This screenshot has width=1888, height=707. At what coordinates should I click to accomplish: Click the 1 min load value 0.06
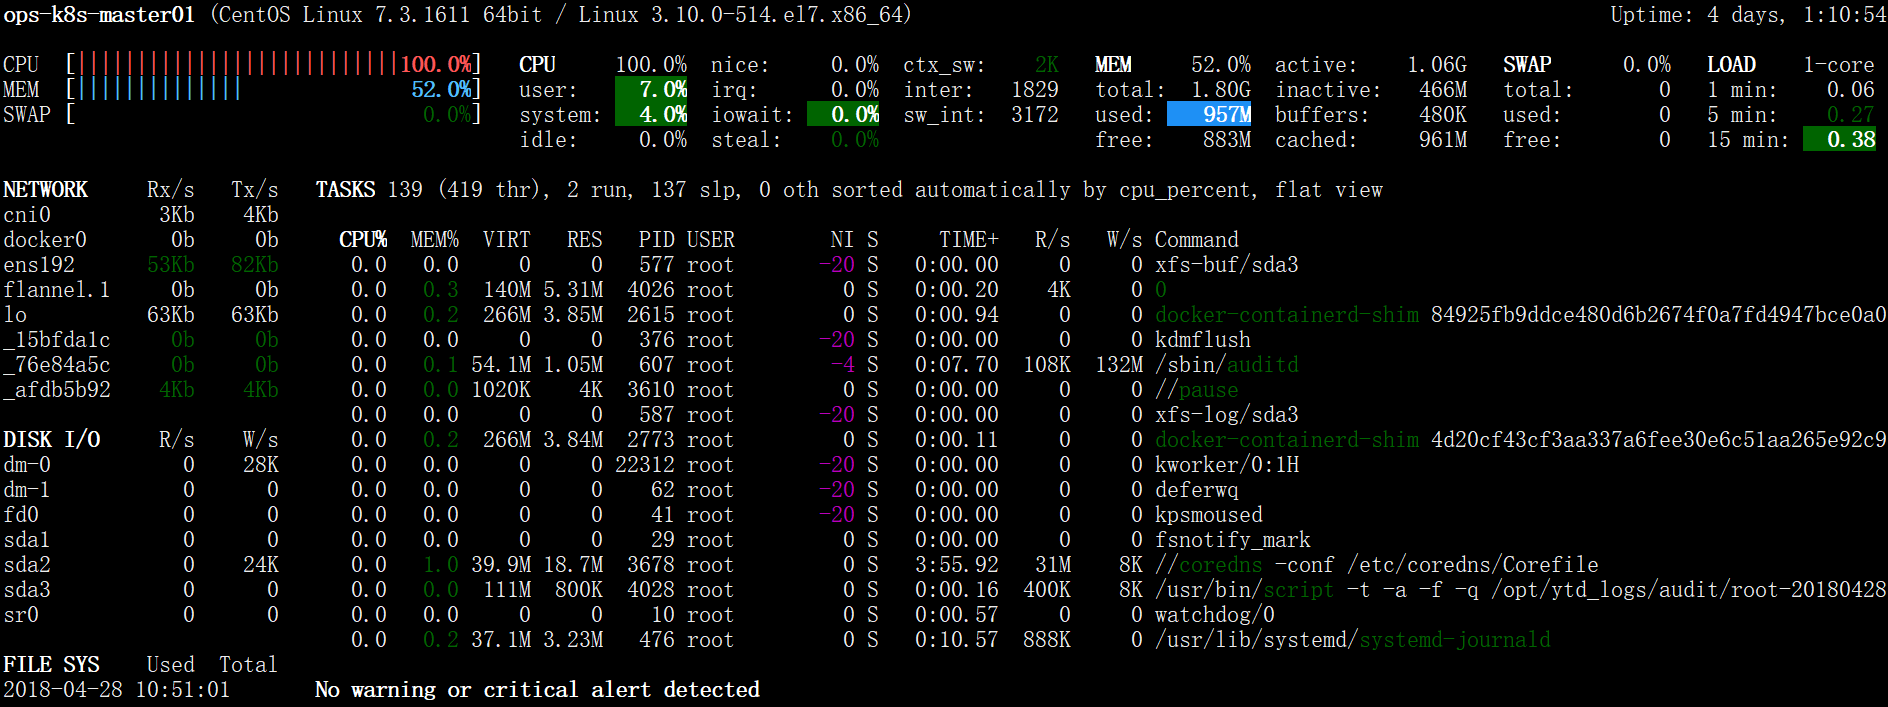1850,90
